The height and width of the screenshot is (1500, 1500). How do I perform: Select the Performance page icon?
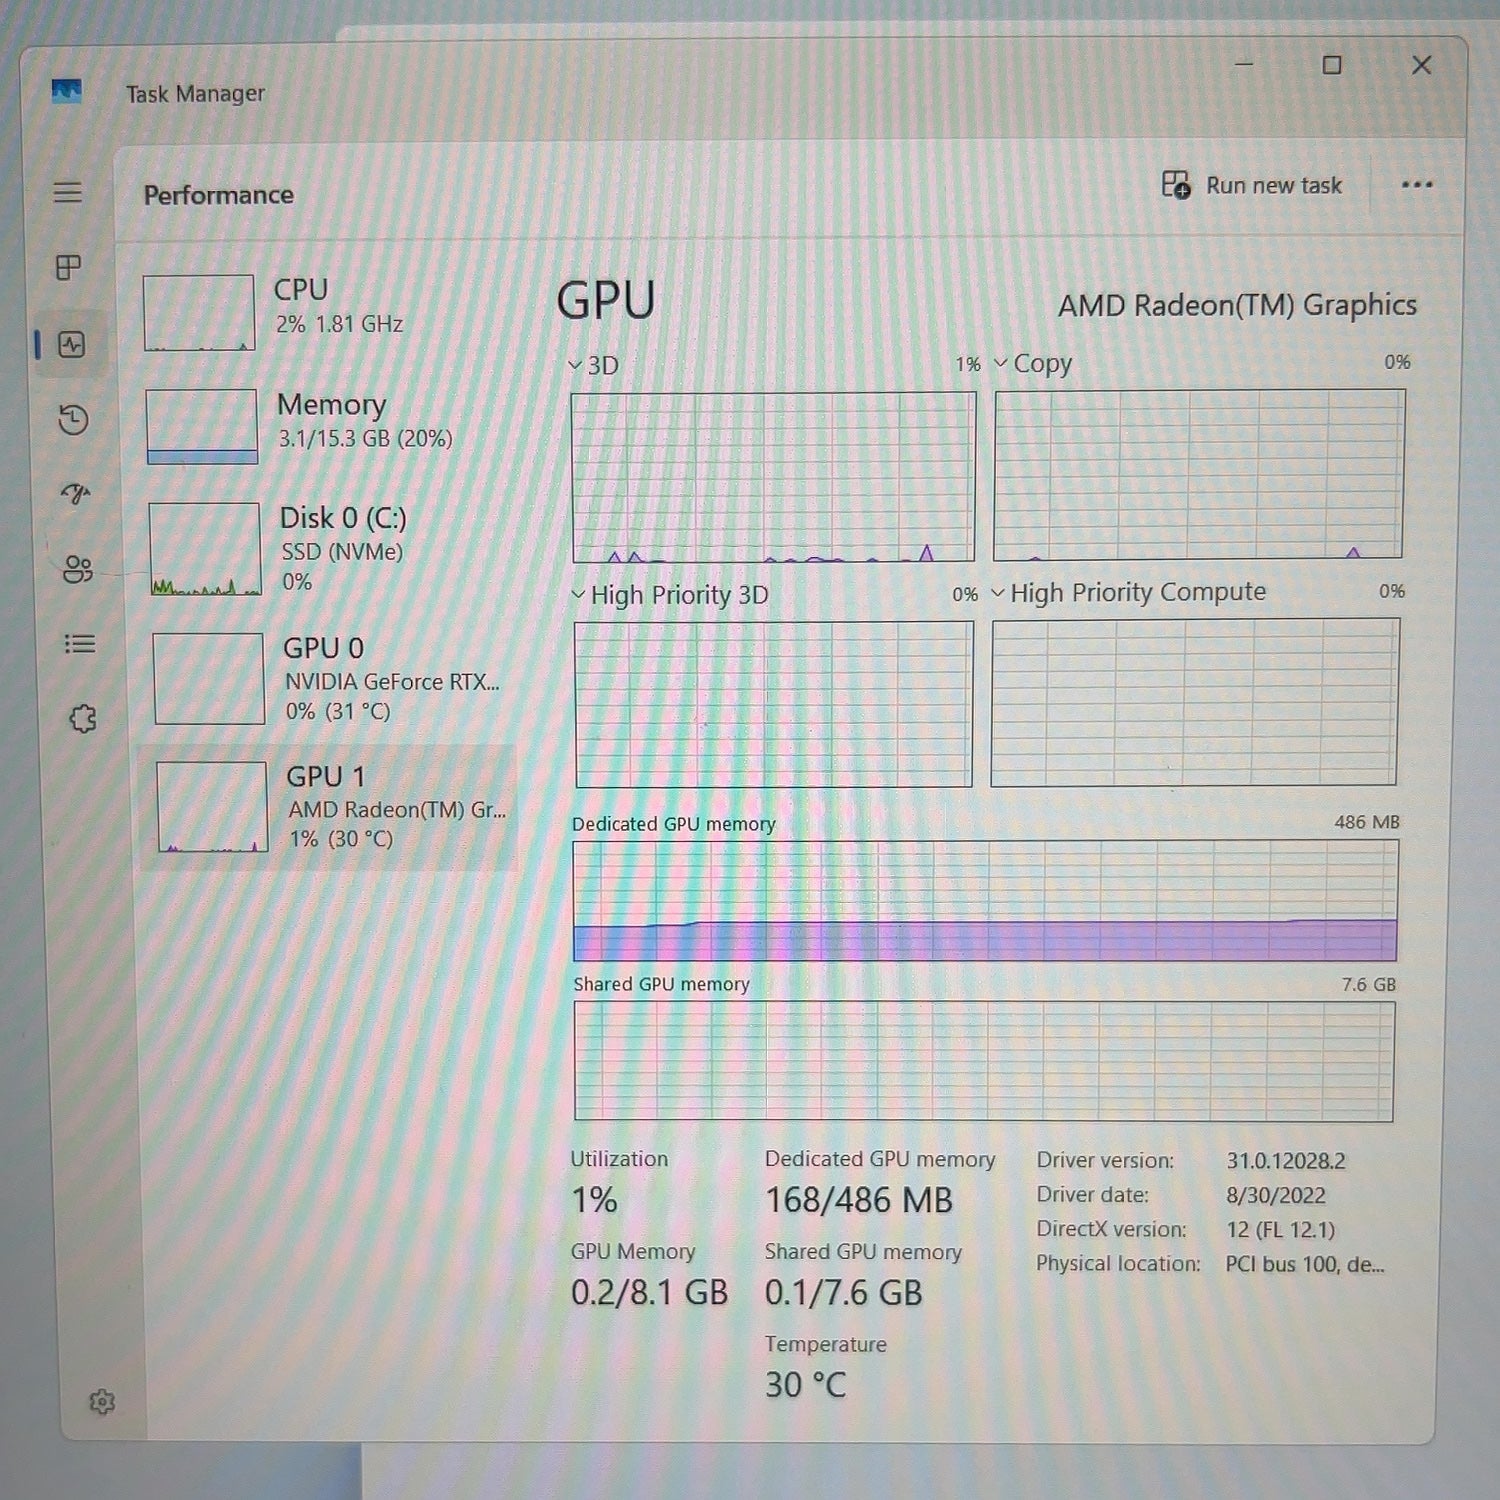click(x=71, y=345)
